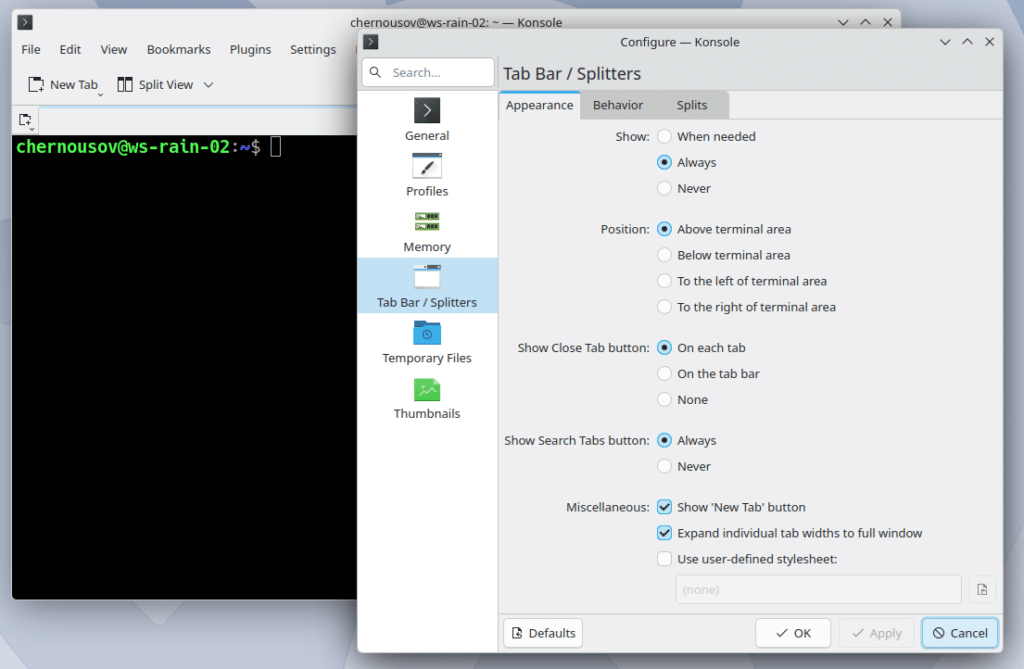
Task: Click New Tab in Konsole toolbar
Action: [x=63, y=85]
